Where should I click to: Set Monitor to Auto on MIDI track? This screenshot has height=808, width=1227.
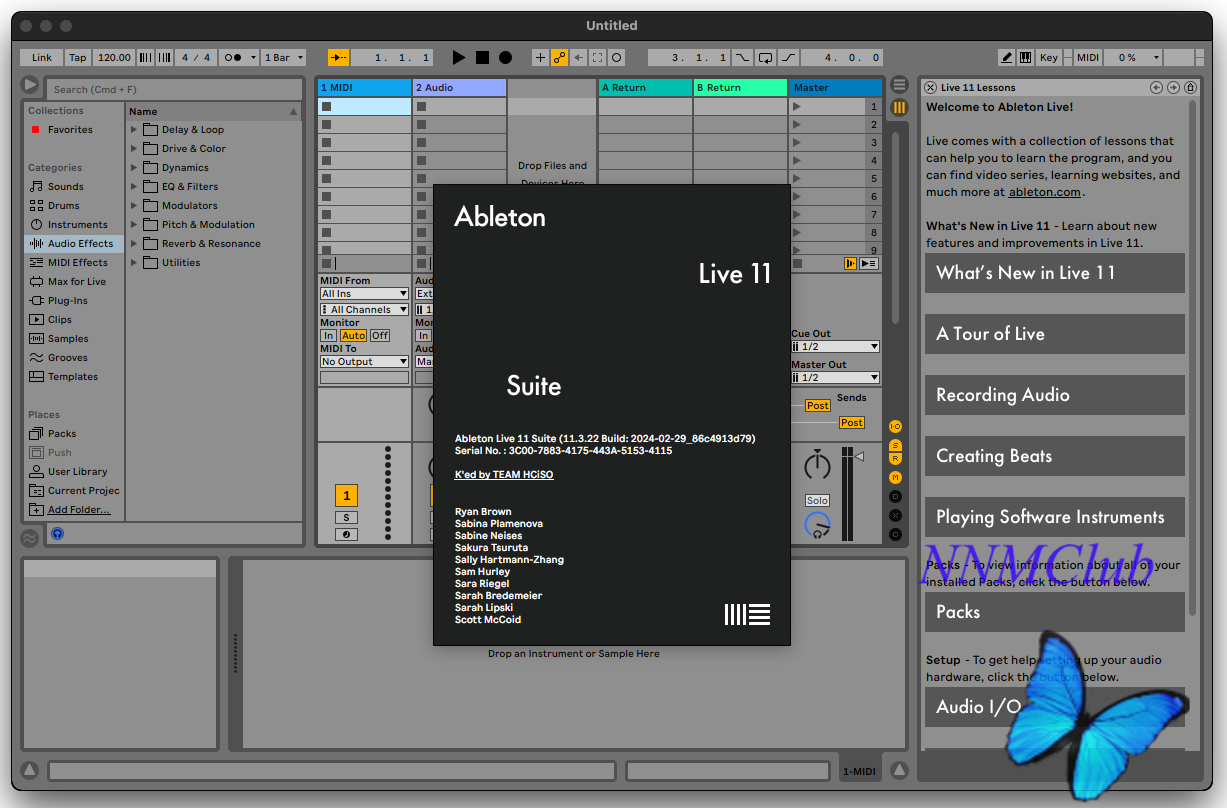point(354,336)
